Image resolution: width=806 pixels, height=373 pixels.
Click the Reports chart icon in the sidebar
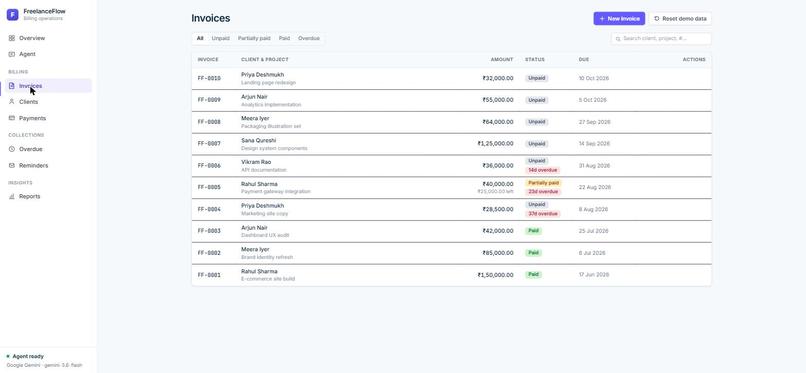tap(12, 196)
